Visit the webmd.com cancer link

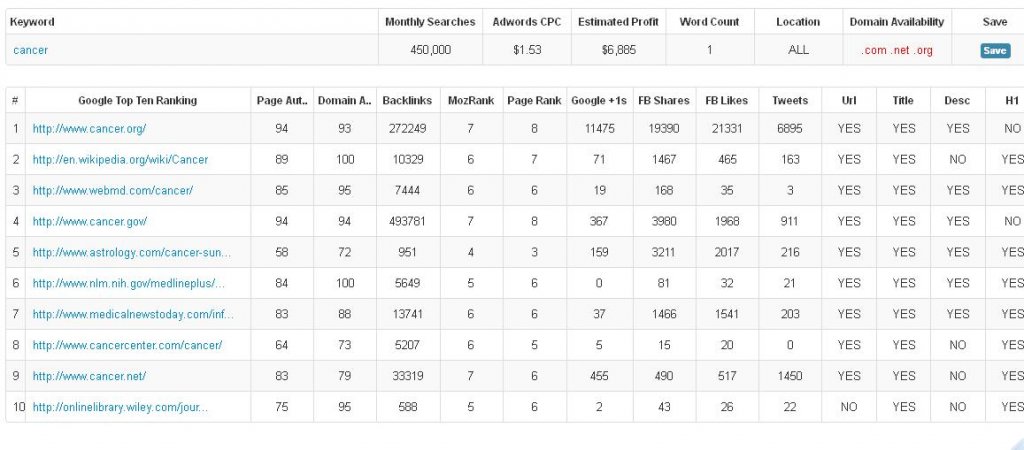[113, 191]
